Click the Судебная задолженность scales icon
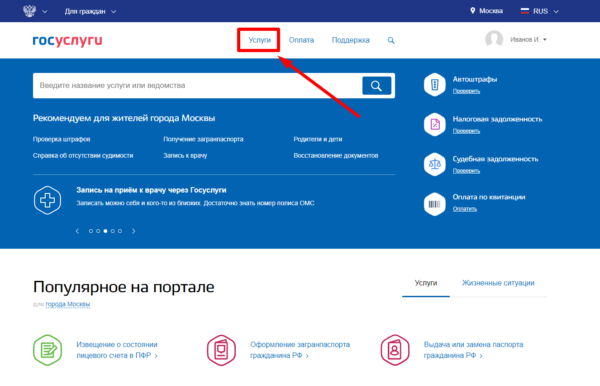This screenshot has height=386, width=600. (x=435, y=164)
